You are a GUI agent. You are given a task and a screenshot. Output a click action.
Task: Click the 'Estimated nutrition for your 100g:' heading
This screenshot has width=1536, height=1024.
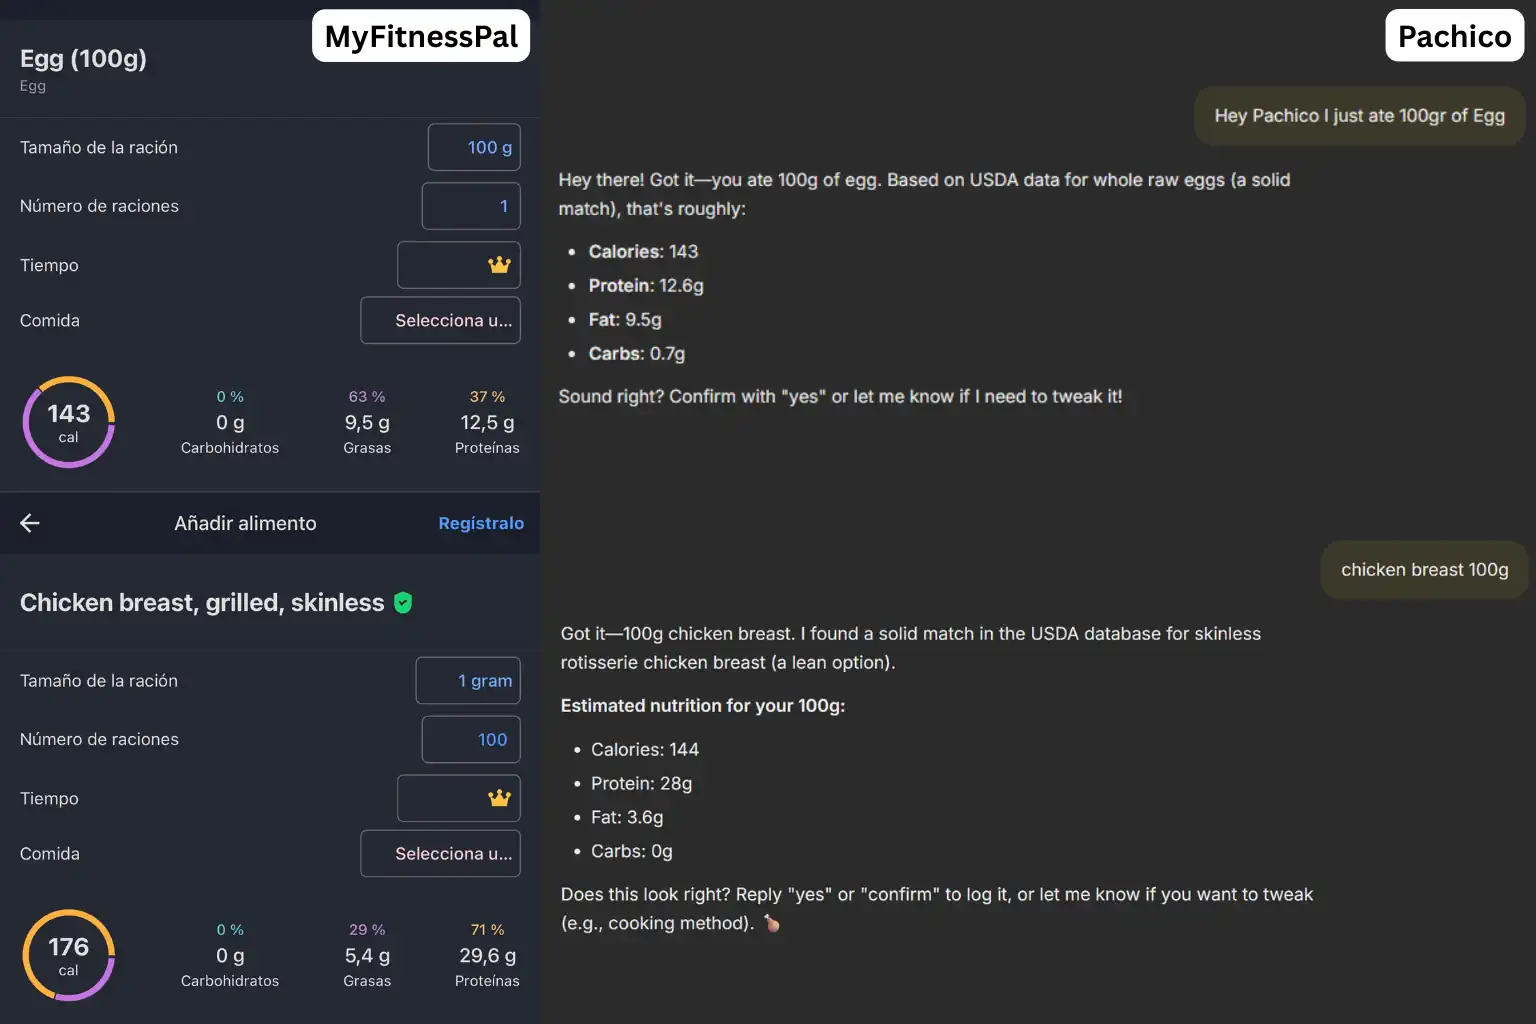click(703, 706)
